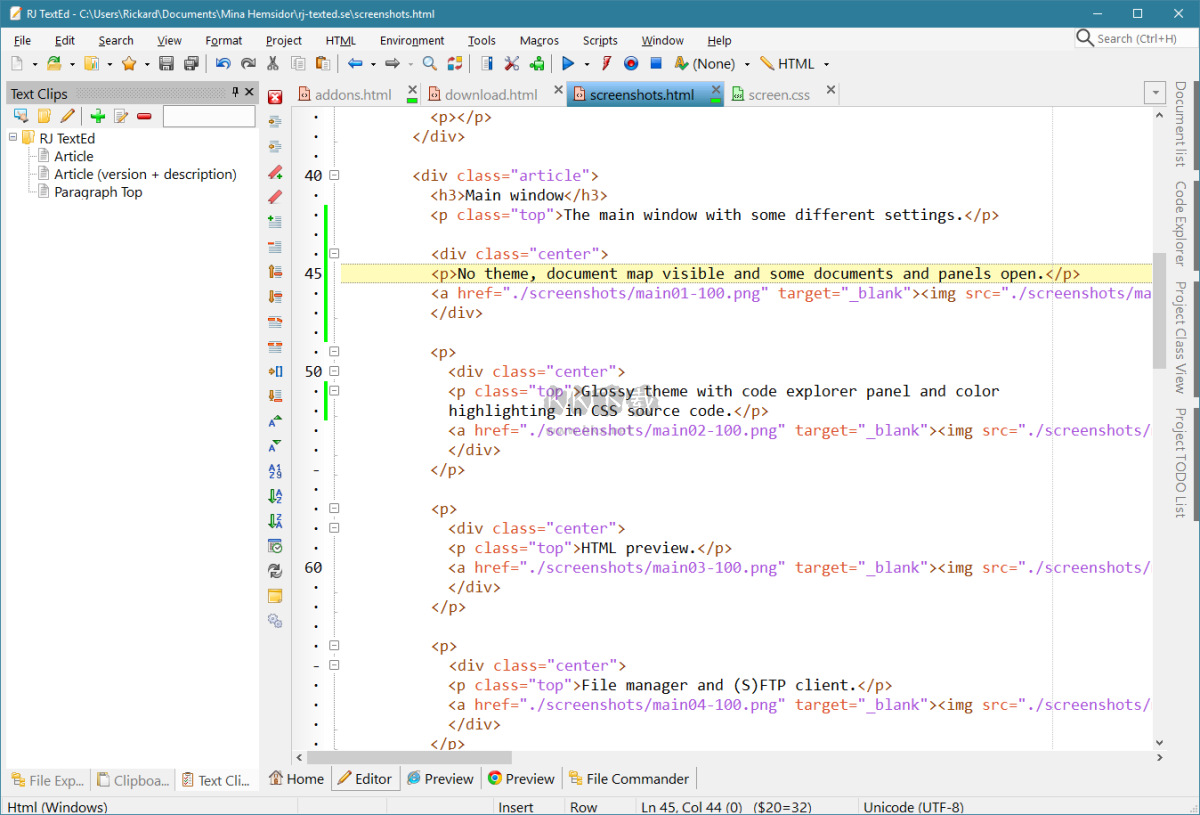
Task: Click the Text Clips filter input field
Action: pos(209,116)
